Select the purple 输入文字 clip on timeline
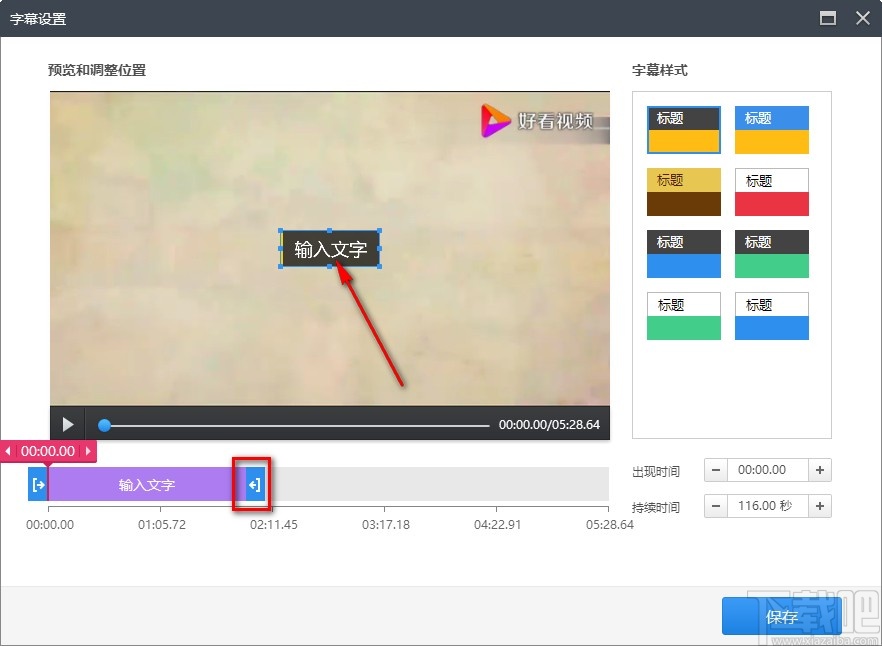Viewport: 882px width, 646px height. pyautogui.click(x=147, y=484)
